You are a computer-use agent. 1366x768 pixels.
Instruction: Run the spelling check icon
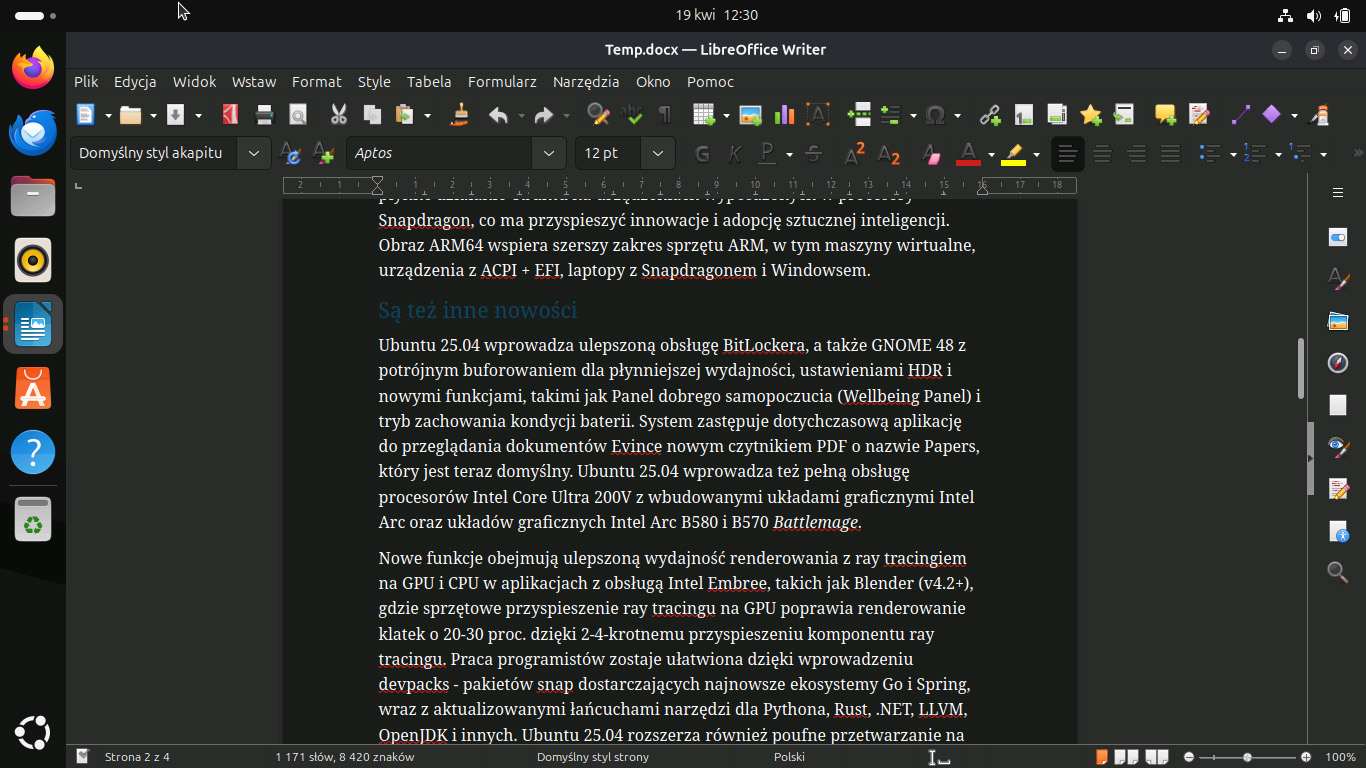pos(631,115)
